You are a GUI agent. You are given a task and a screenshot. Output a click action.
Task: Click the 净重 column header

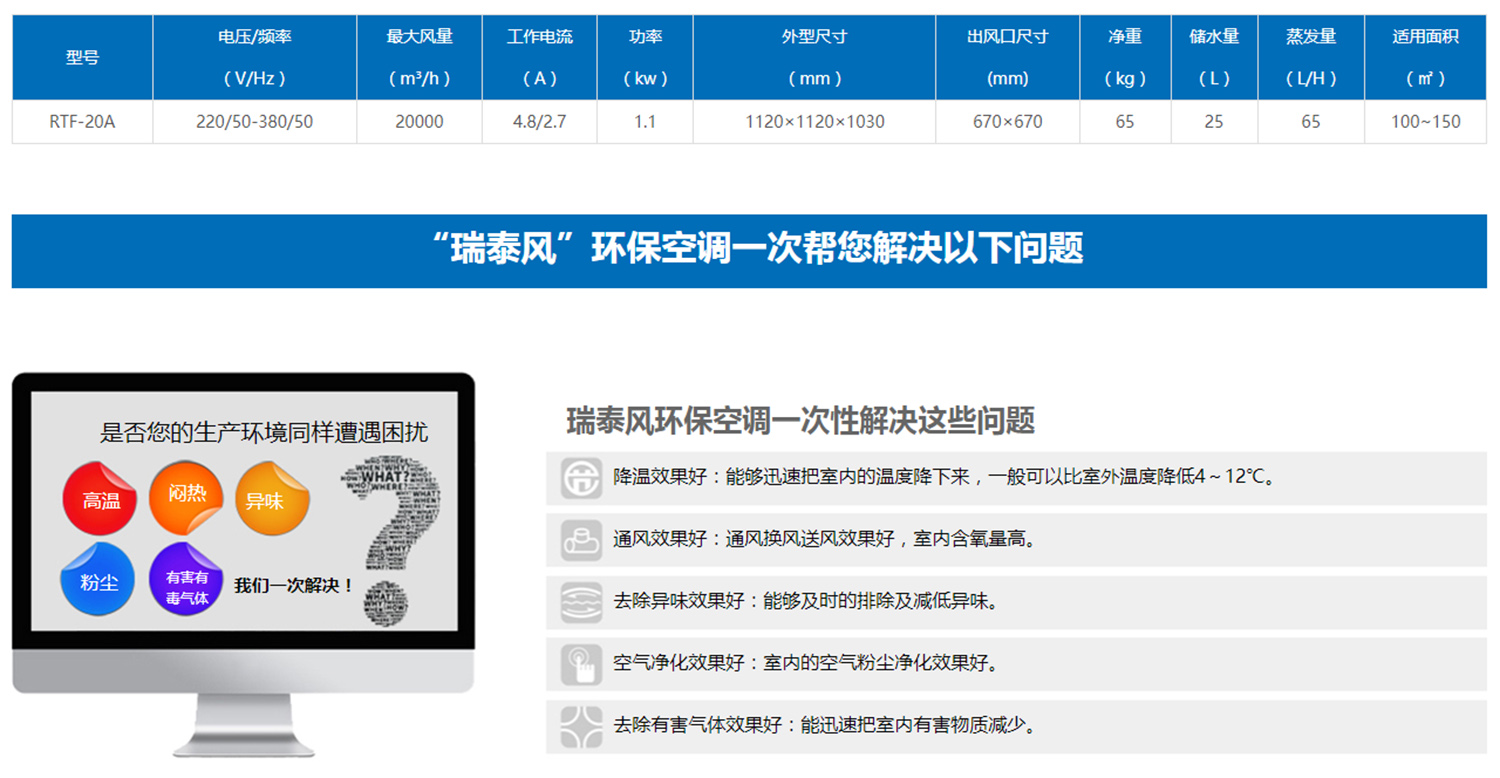(1125, 57)
